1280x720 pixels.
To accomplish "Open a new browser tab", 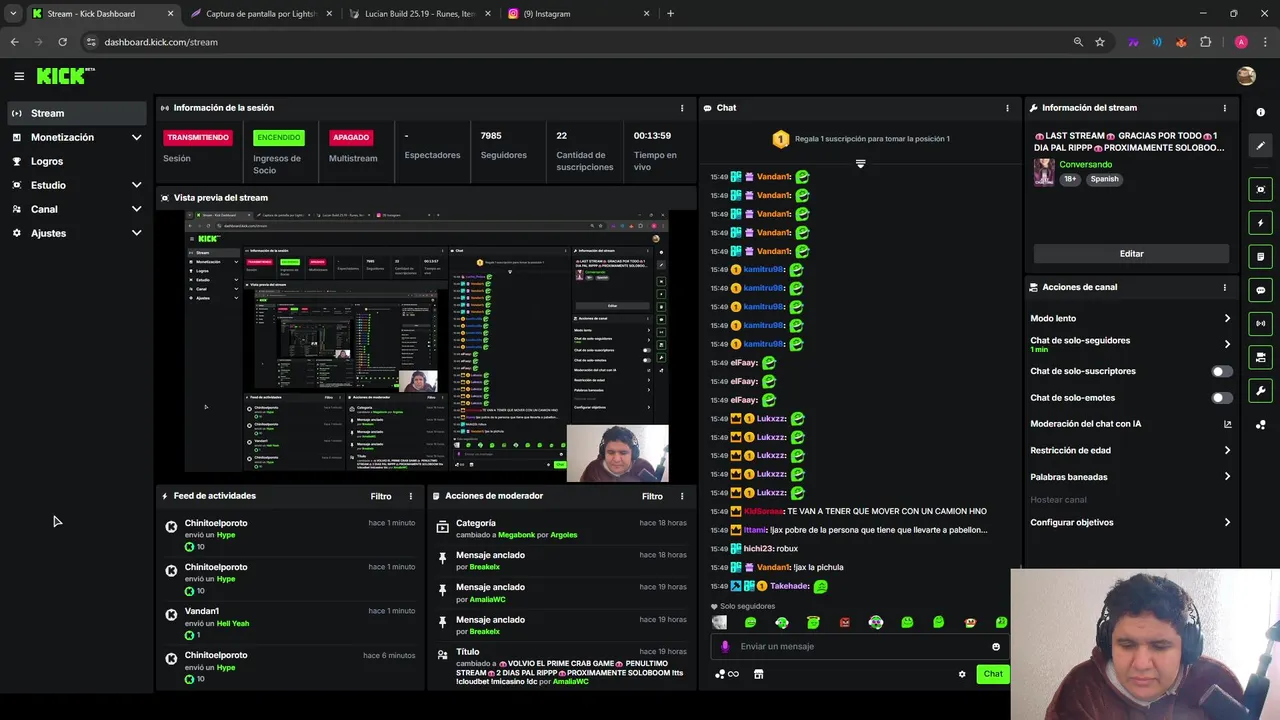I will click(x=670, y=14).
